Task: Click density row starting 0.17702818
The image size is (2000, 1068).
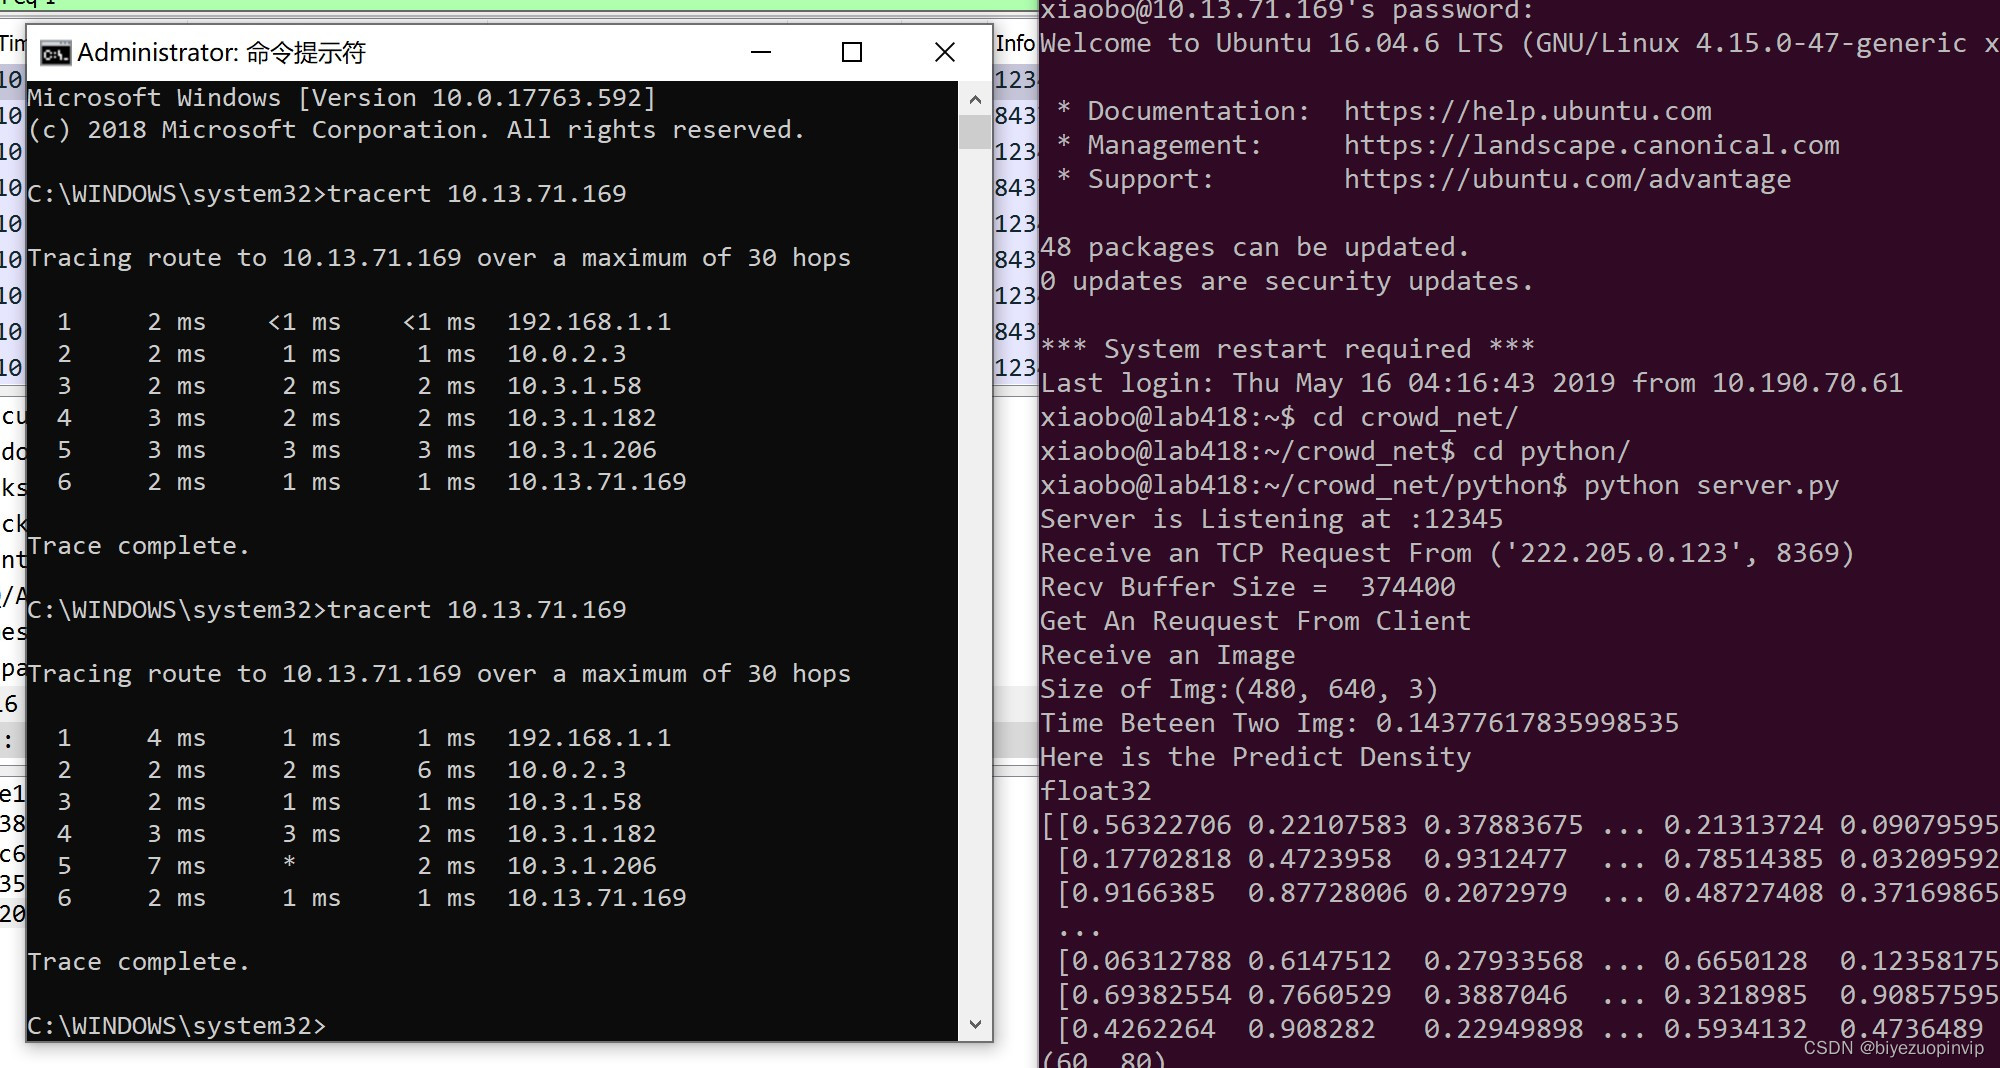Action: point(1527,859)
